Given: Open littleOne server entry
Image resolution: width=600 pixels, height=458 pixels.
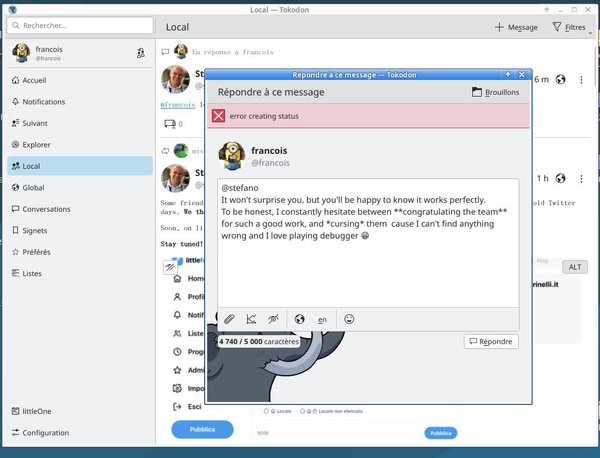Looking at the screenshot, I should (x=80, y=411).
